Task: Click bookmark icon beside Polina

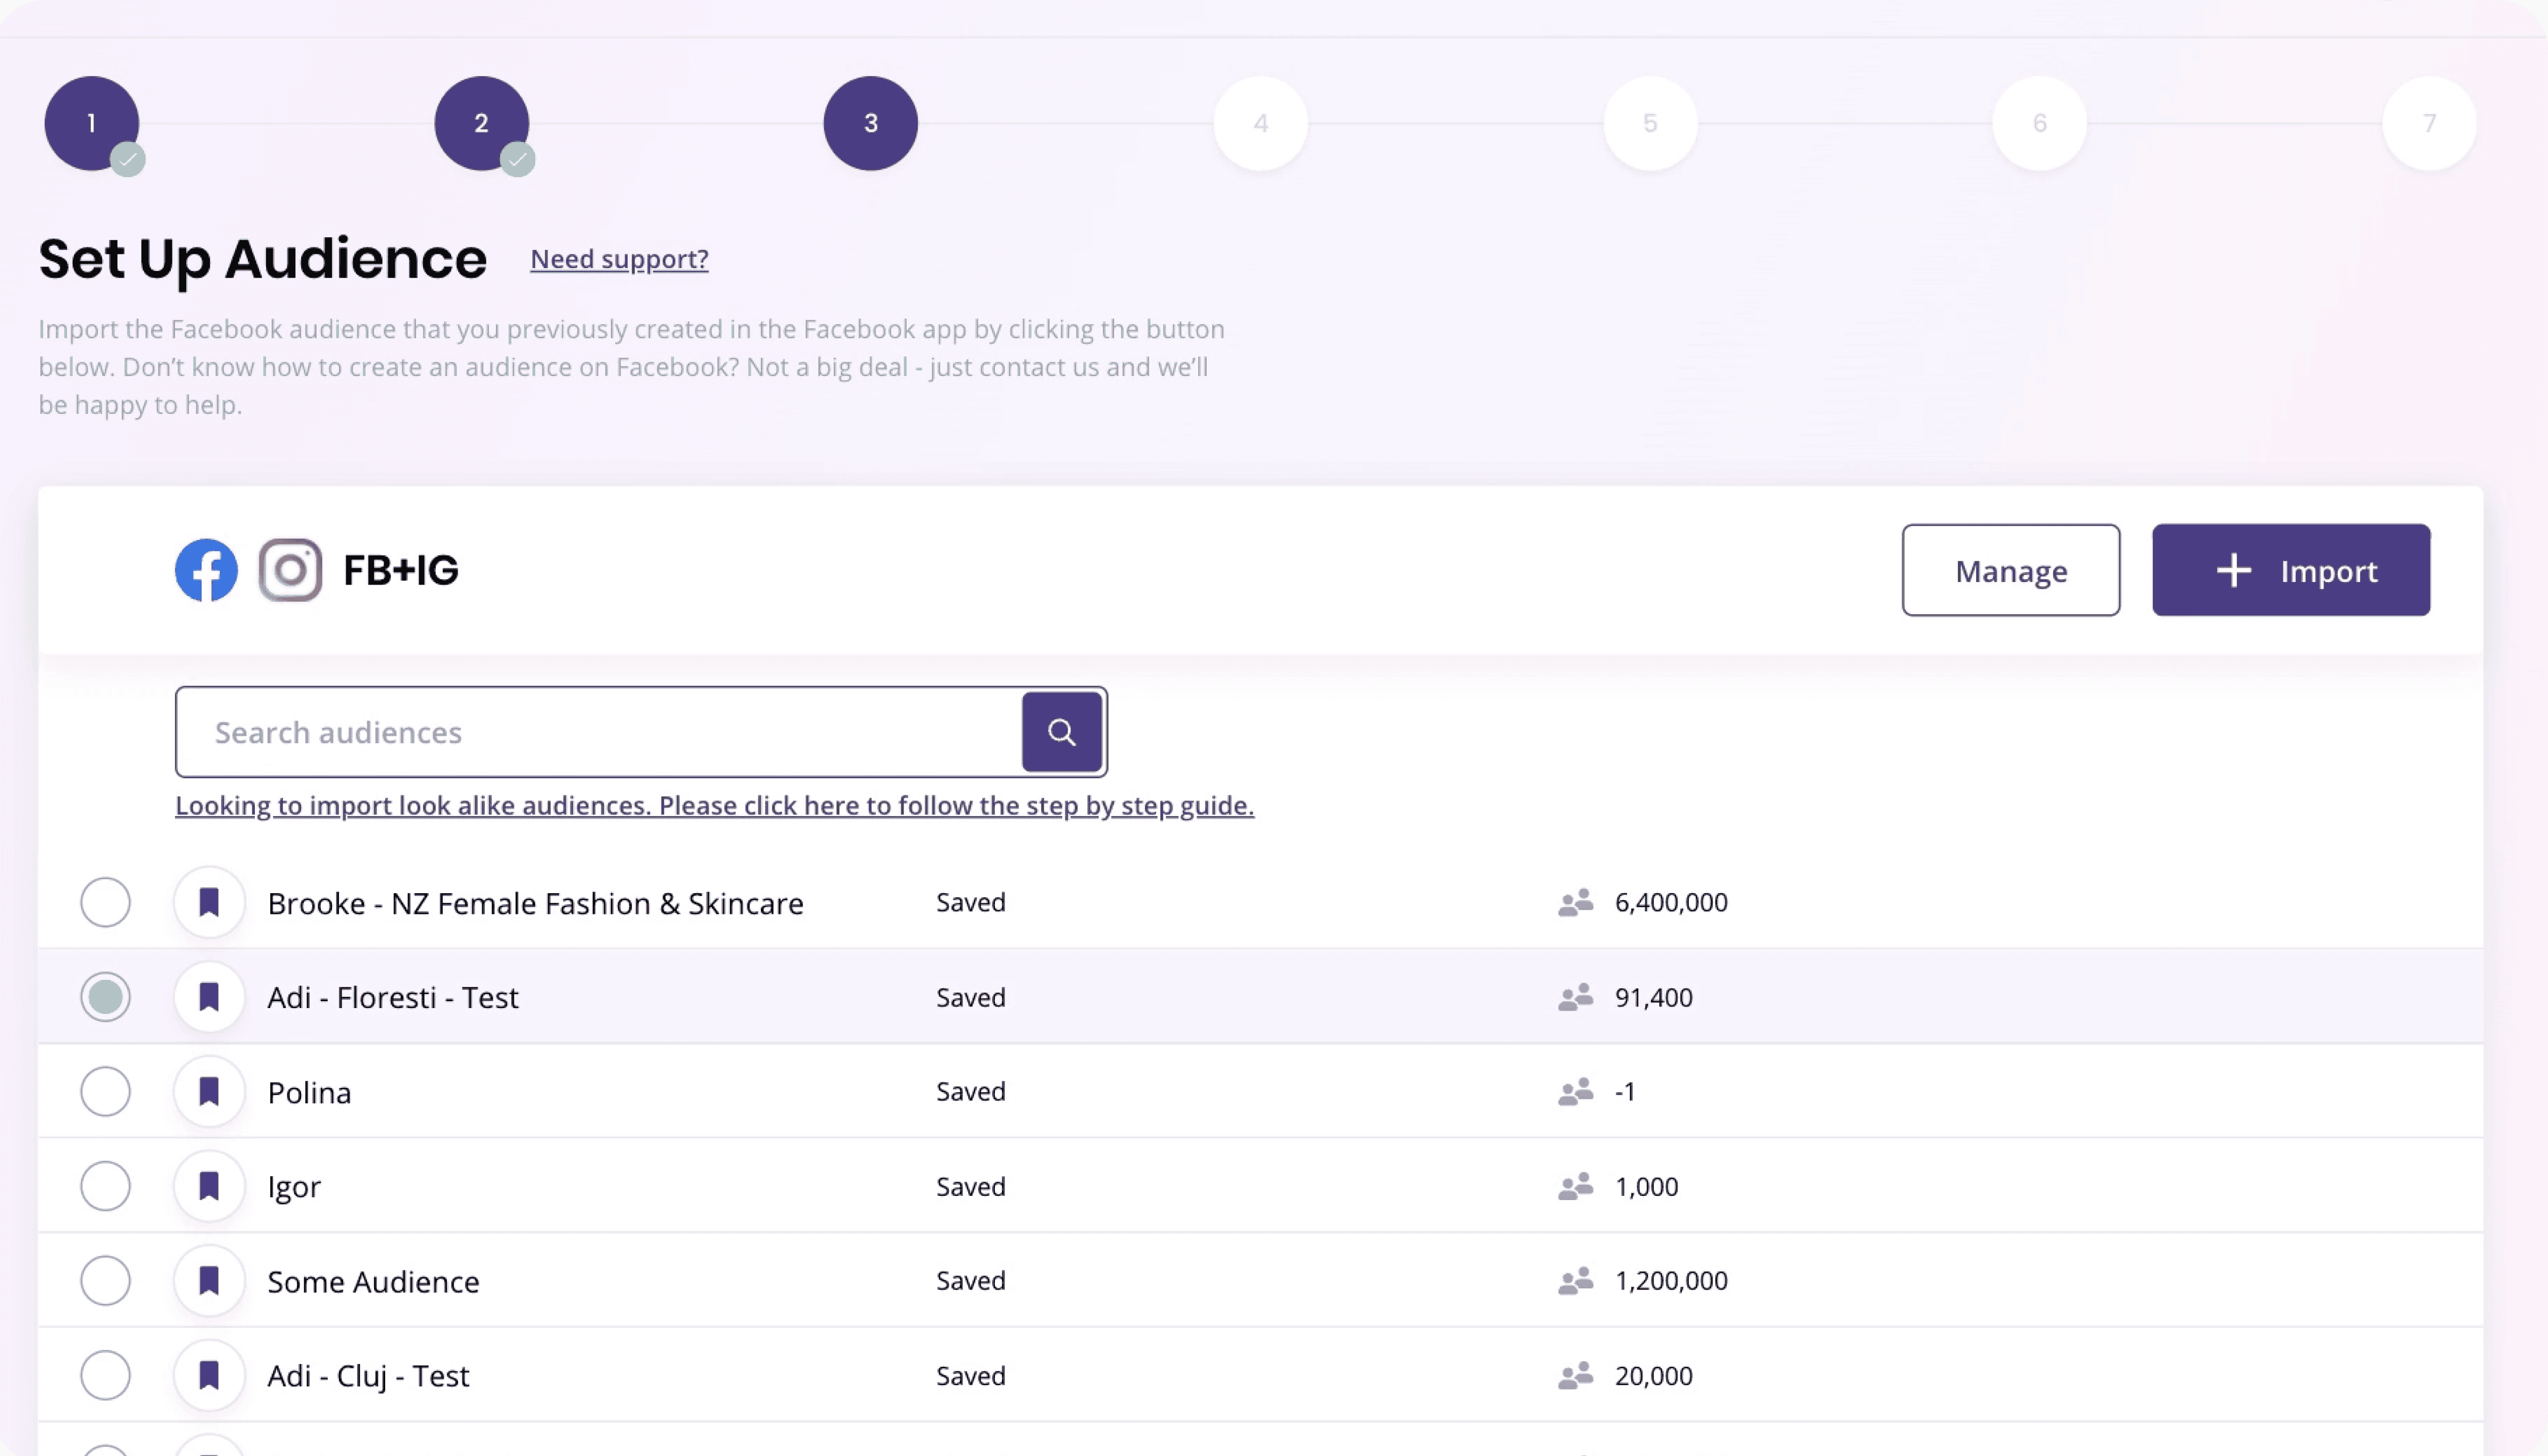Action: 209,1091
